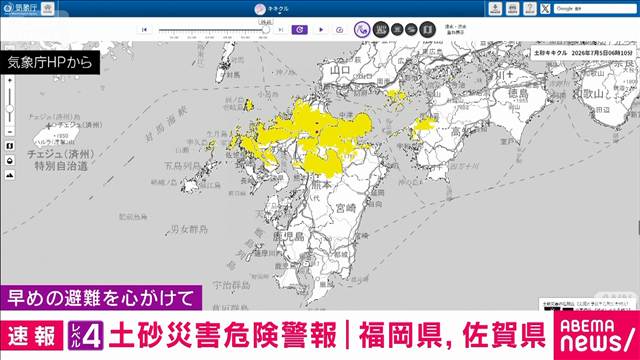Click the 徳島 prefecture label on map

tap(518, 93)
